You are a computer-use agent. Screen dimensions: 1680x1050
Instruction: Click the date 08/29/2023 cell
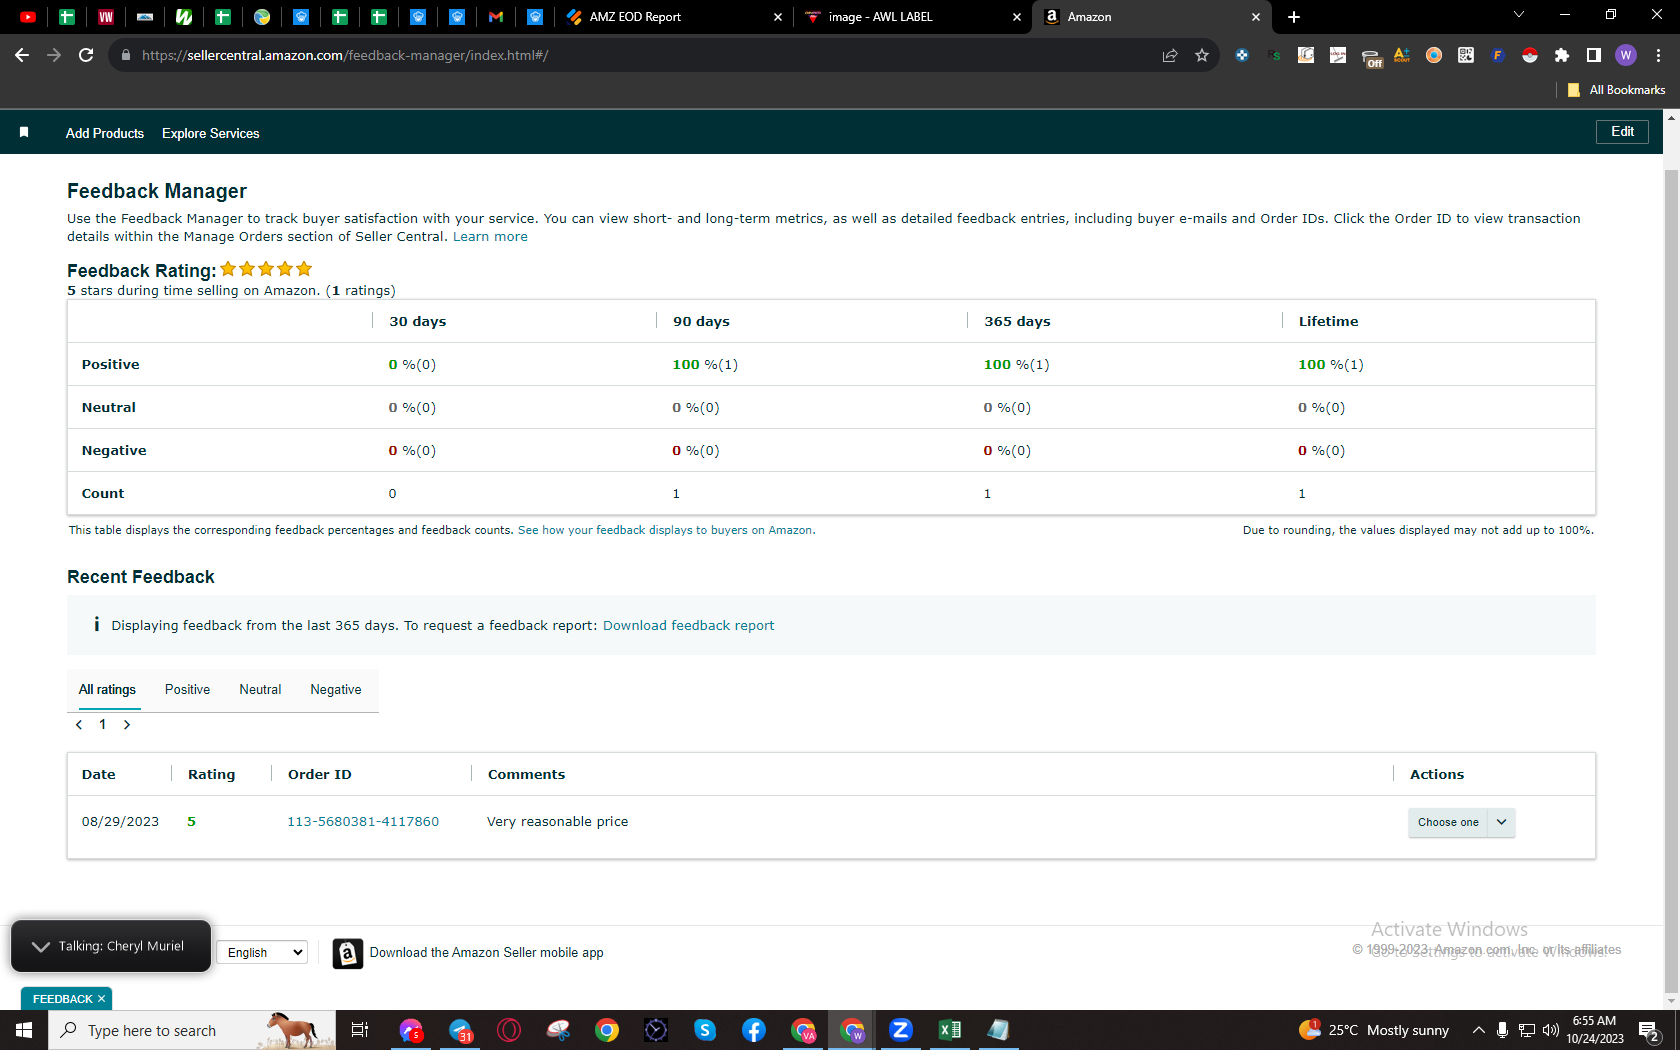[x=120, y=822]
